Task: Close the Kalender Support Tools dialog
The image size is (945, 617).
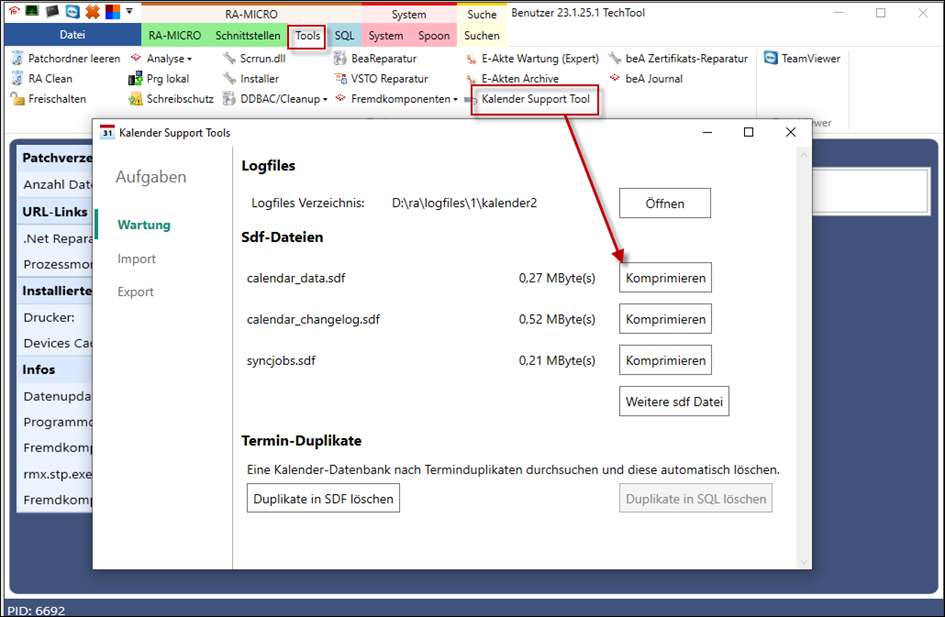Action: [791, 132]
